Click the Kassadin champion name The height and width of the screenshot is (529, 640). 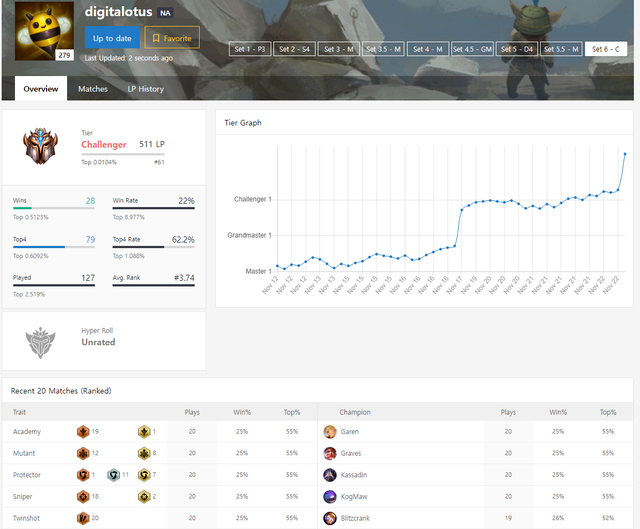click(x=354, y=475)
